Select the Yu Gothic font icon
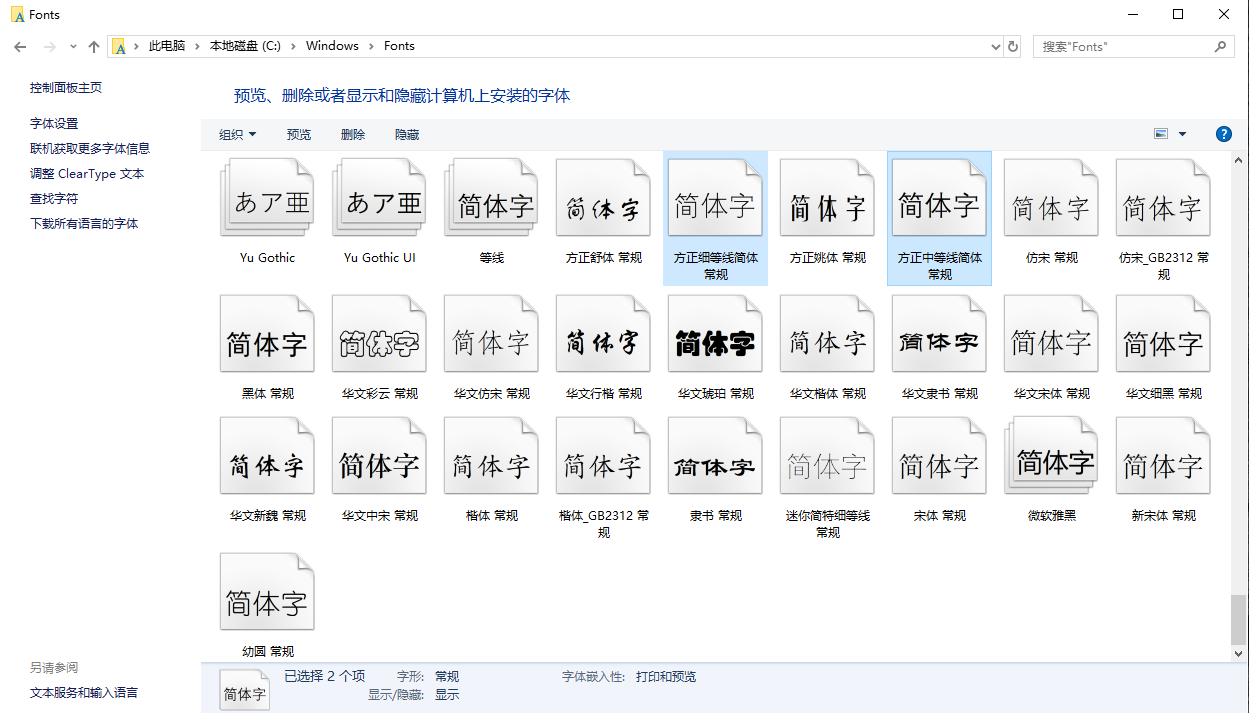The image size is (1249, 713). click(267, 198)
